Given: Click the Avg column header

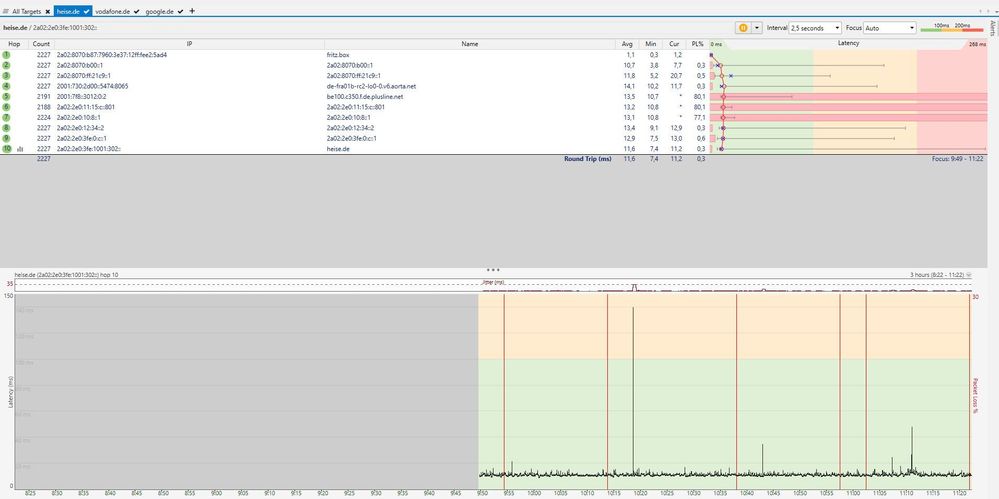Looking at the screenshot, I should 628,44.
